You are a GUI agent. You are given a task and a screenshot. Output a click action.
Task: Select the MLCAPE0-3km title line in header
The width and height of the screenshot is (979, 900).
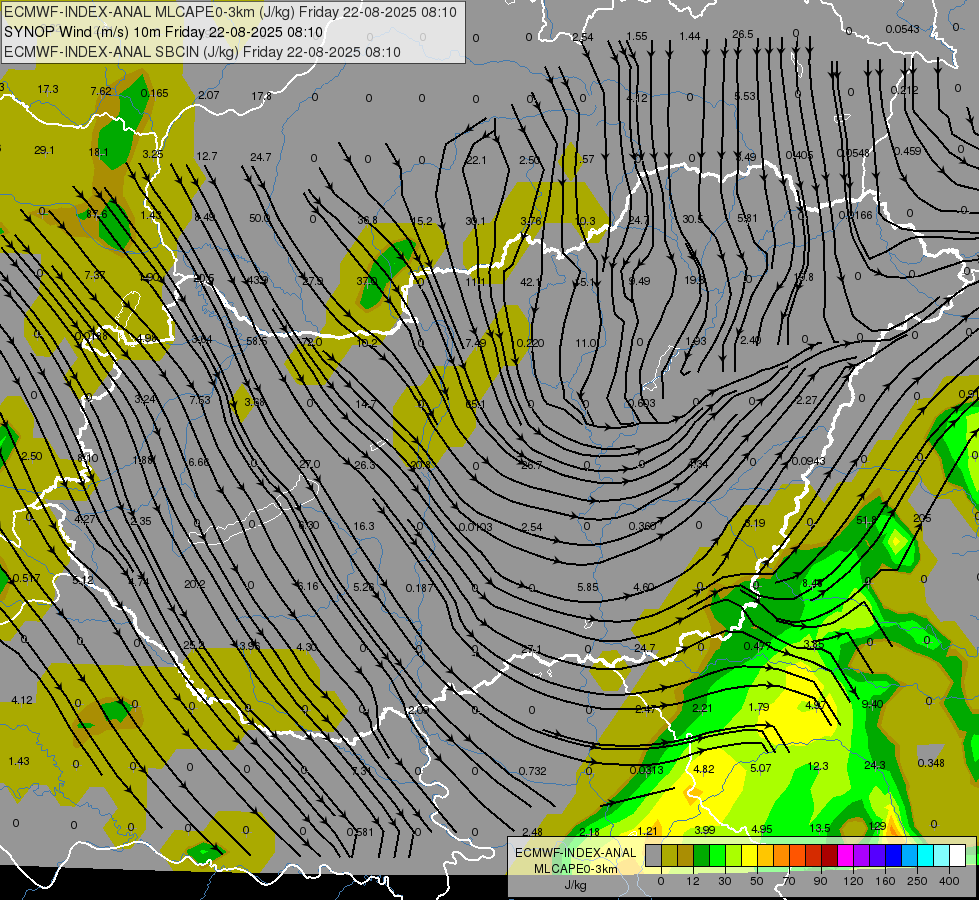click(x=230, y=12)
